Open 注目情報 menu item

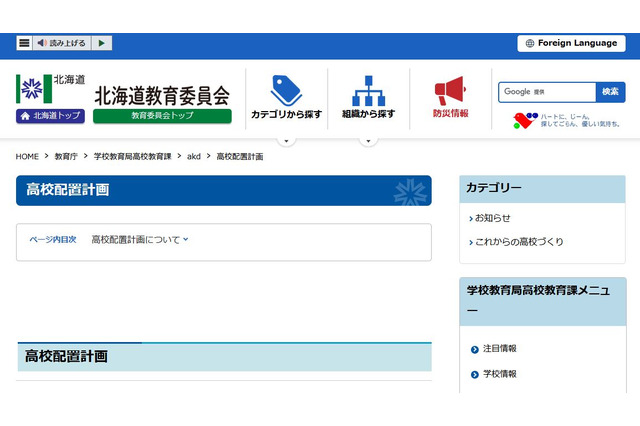click(500, 348)
